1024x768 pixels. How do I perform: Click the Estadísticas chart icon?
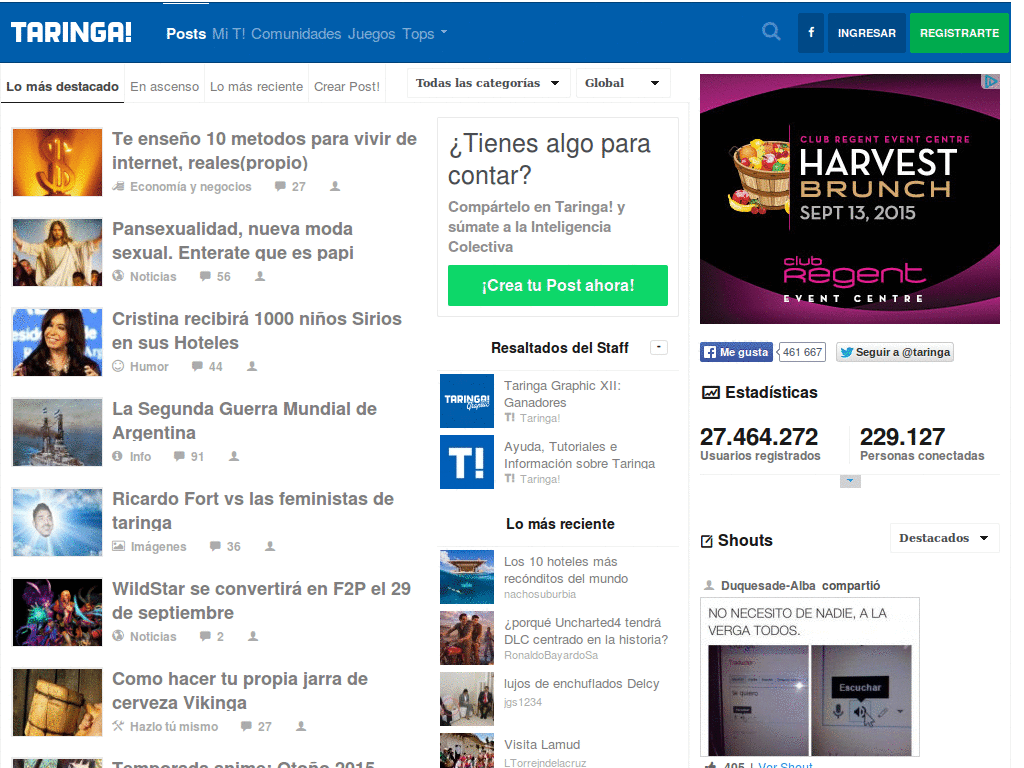point(711,392)
